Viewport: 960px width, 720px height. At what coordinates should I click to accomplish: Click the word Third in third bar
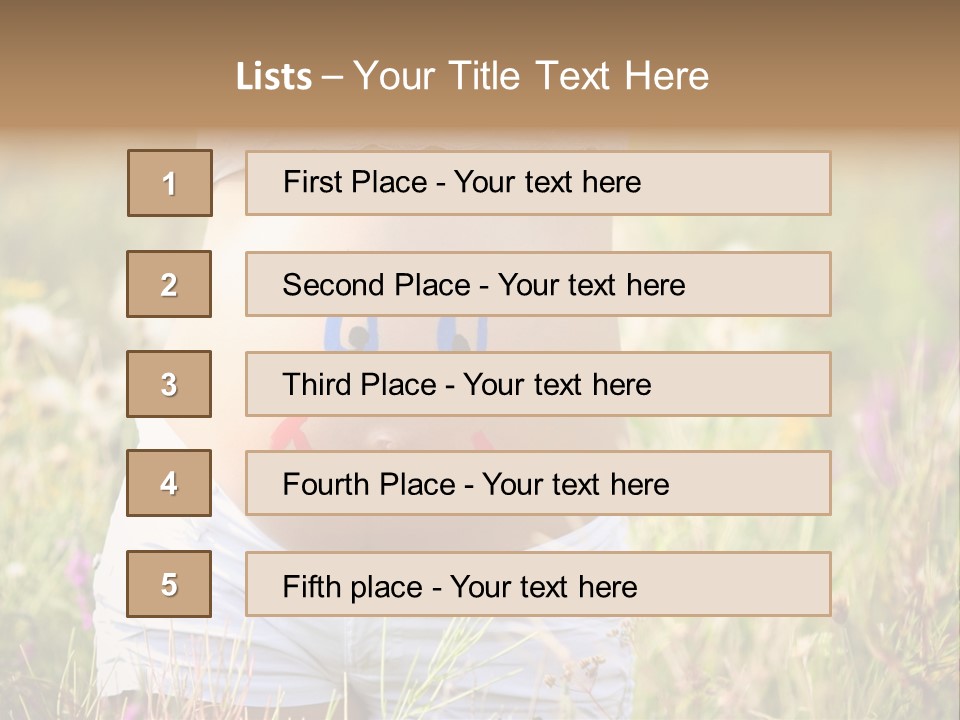[x=316, y=385]
